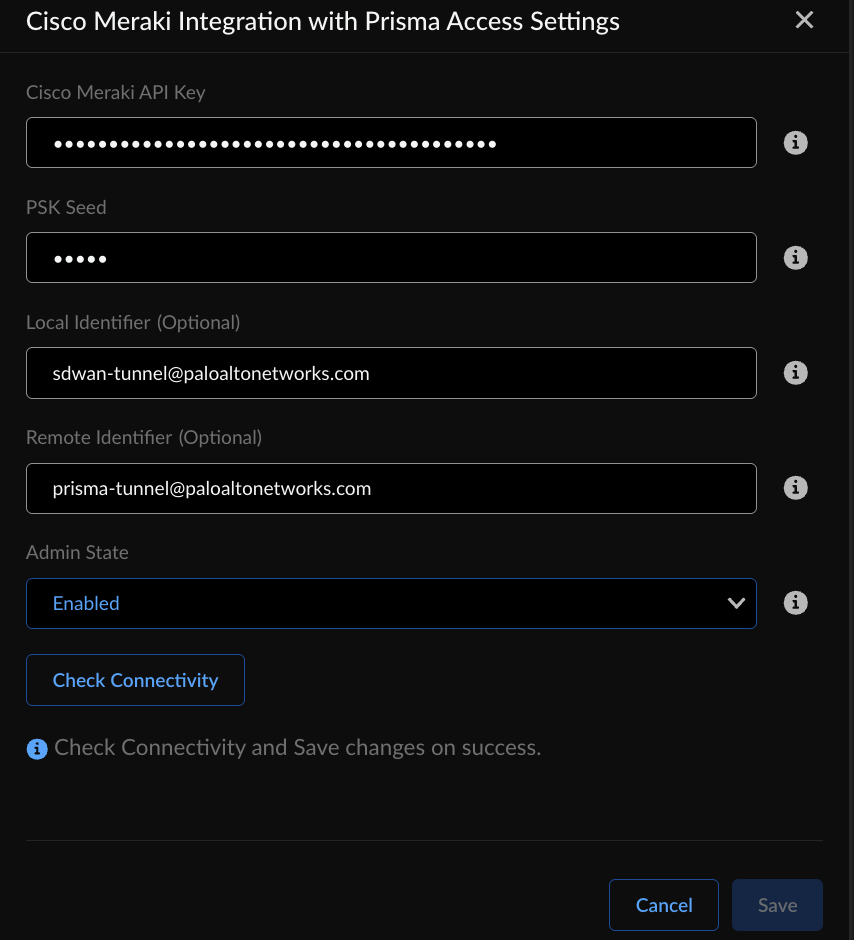This screenshot has width=854, height=940.
Task: Click the Remote Identifier text field
Action: (x=391, y=488)
